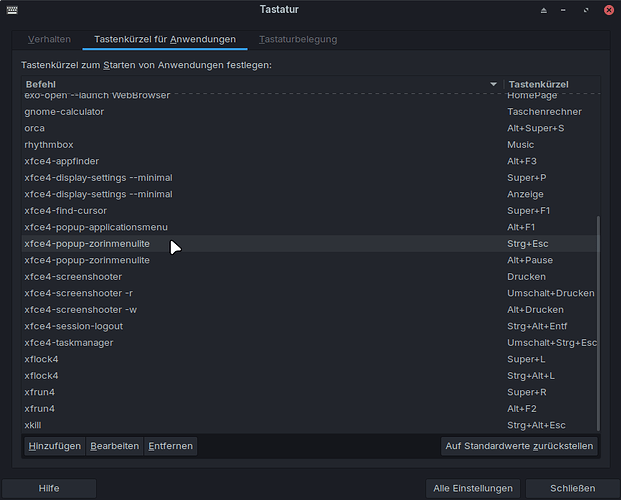Reset shortcuts with Auf Standardwerte zurückstellen
Screen dimensions: 621x500
[519, 446]
